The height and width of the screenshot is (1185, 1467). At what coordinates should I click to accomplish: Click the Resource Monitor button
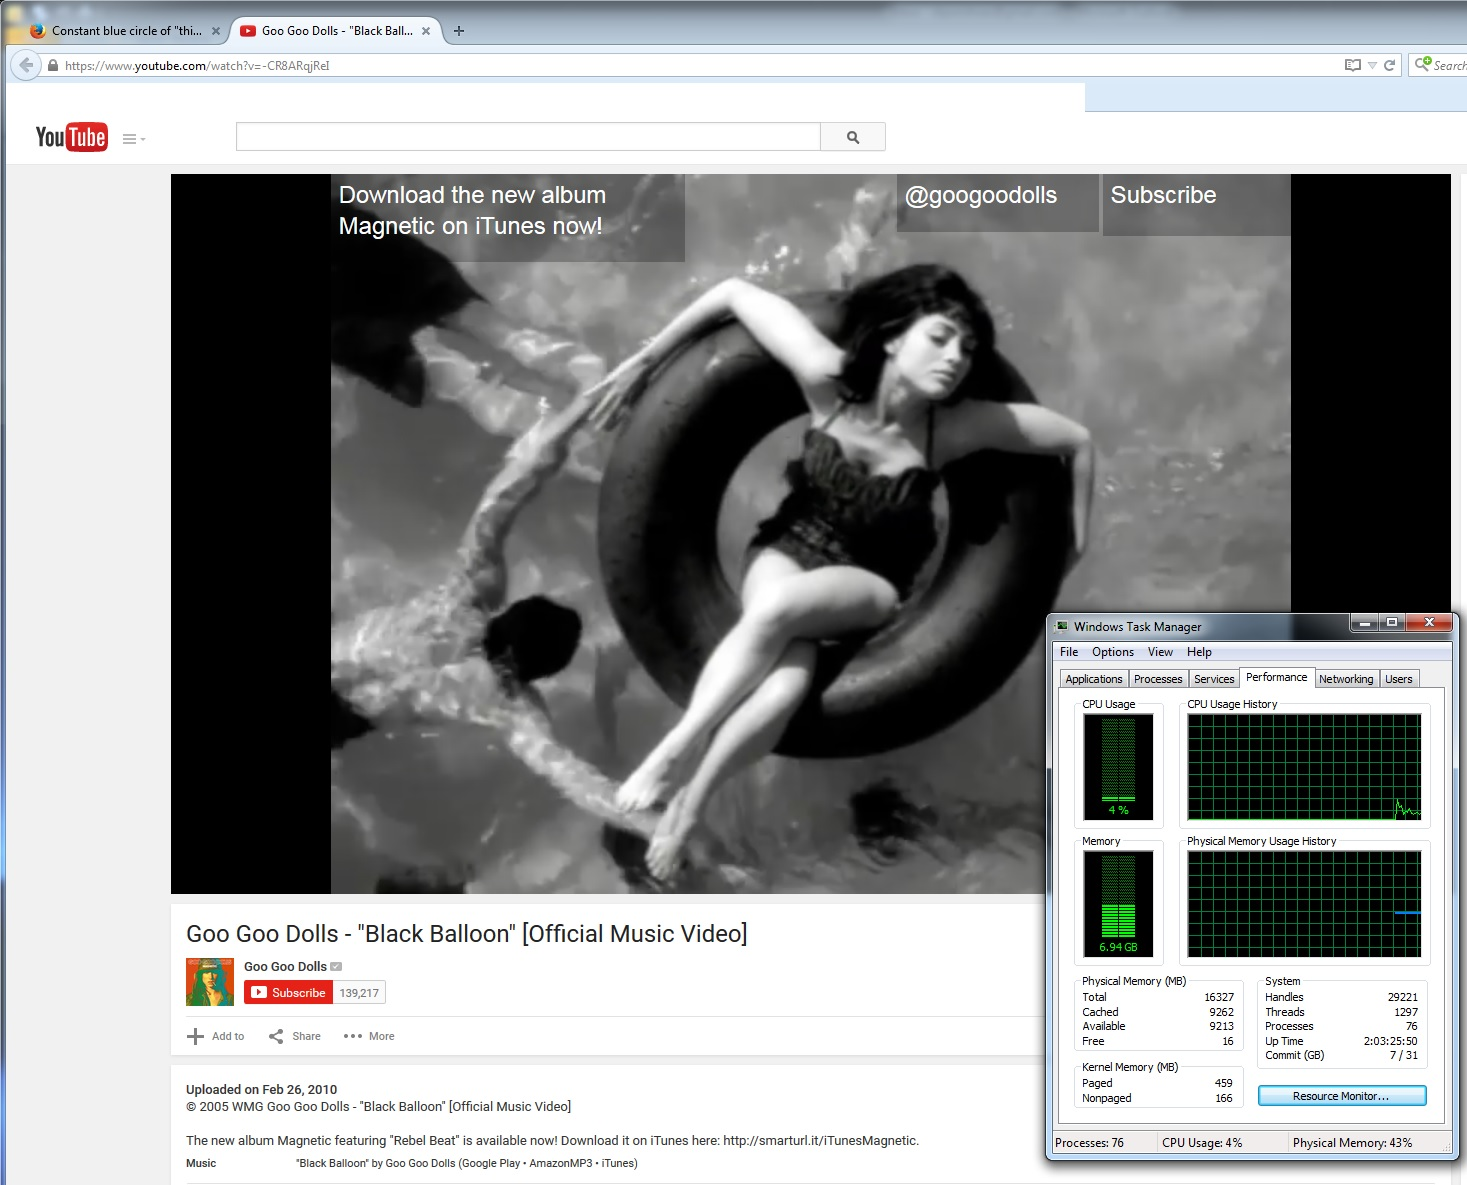coord(1341,1096)
